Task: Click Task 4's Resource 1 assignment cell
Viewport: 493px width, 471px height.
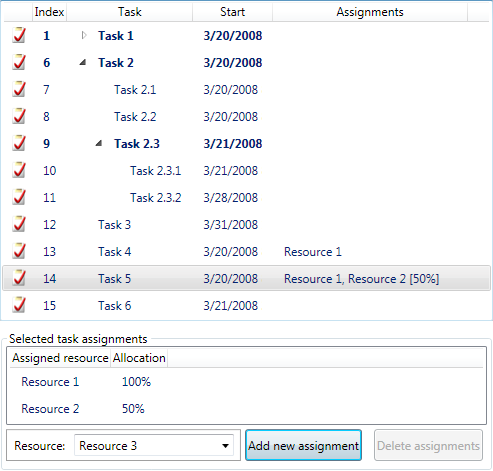Action: tap(313, 252)
